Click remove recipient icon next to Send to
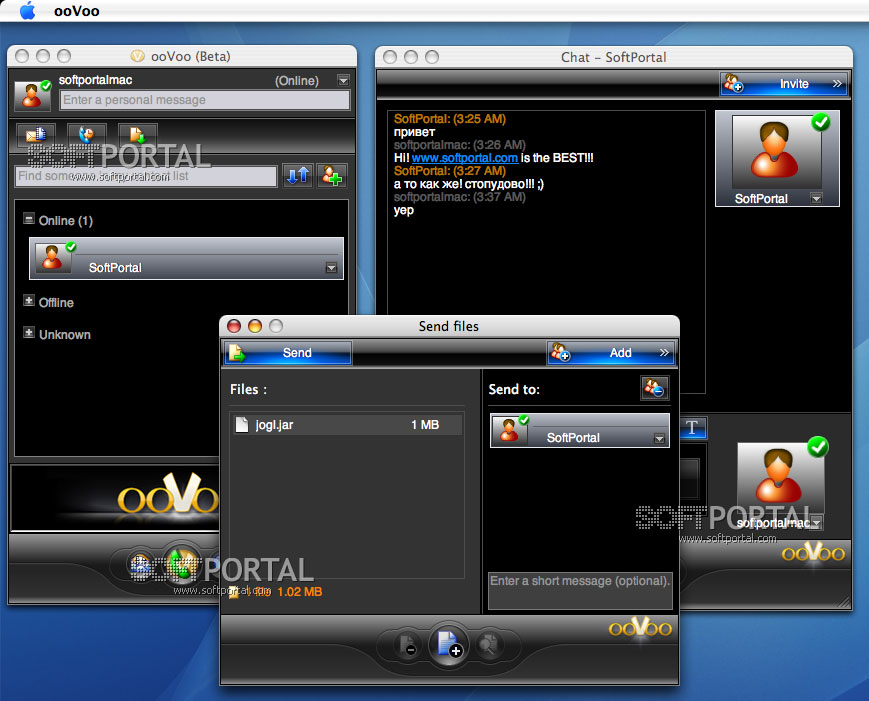The height and width of the screenshot is (701, 869). point(655,388)
